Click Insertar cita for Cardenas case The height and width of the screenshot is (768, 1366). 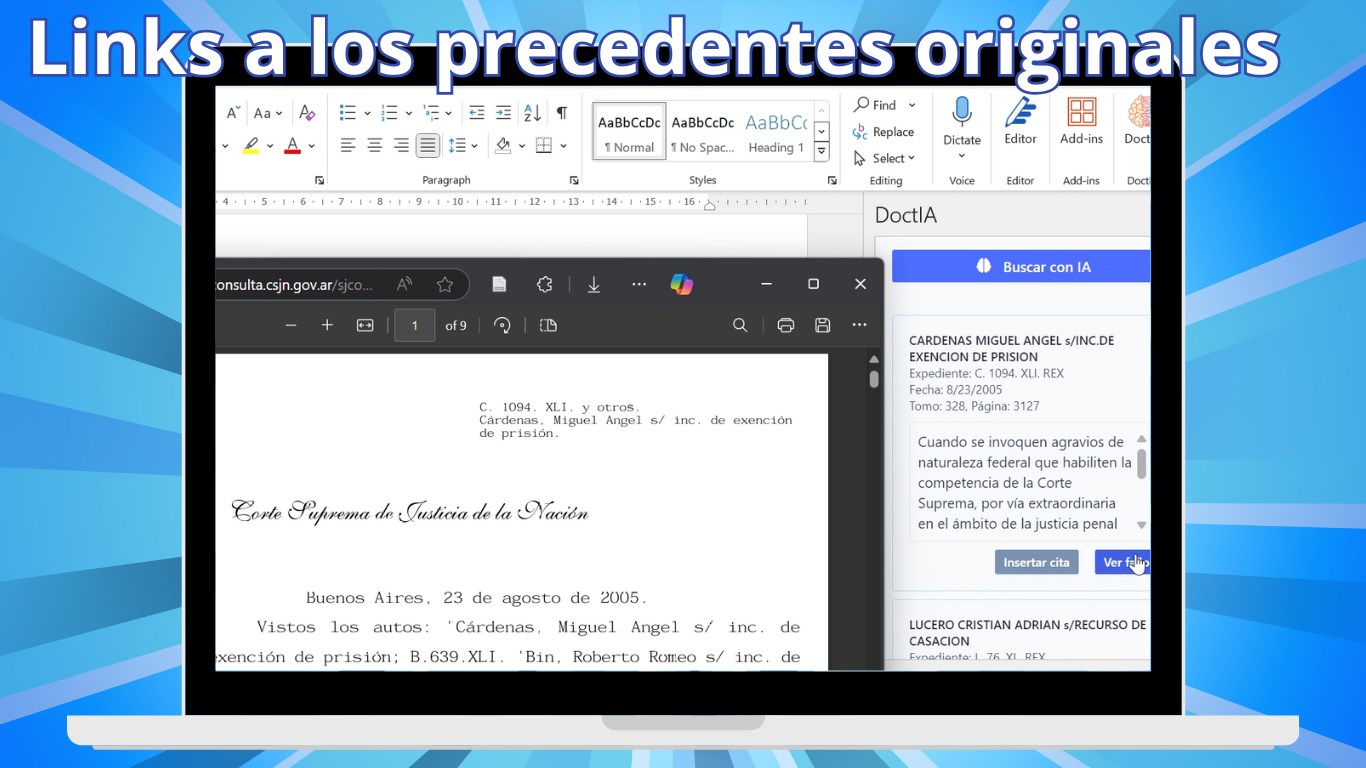pos(1036,562)
